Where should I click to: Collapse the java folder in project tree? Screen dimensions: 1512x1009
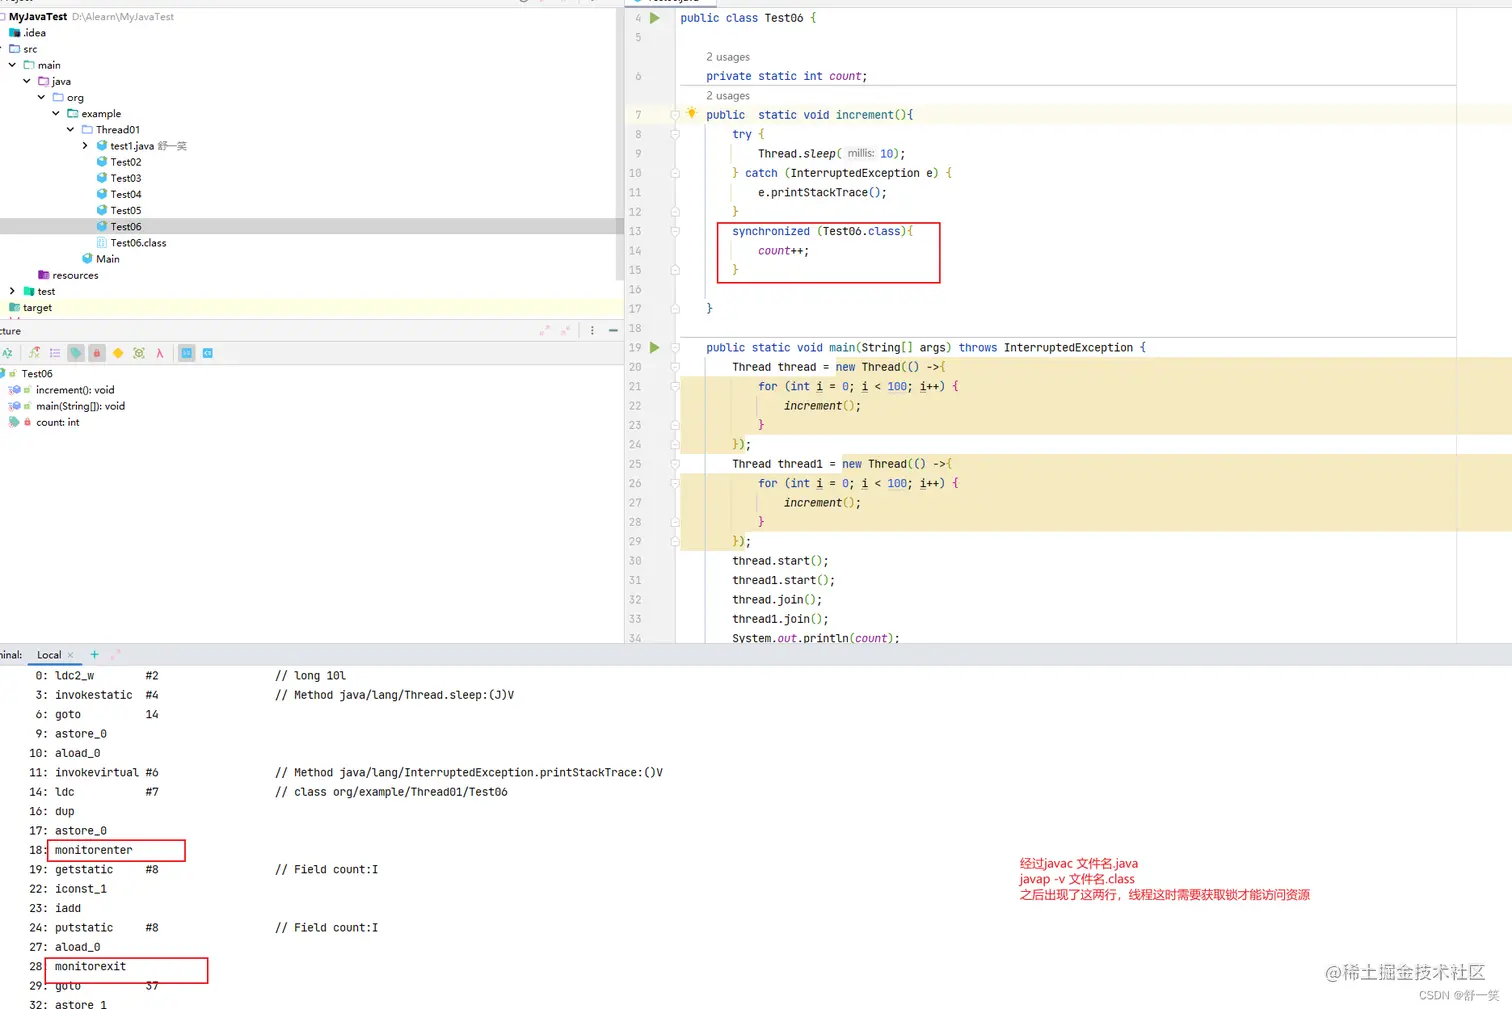click(27, 81)
